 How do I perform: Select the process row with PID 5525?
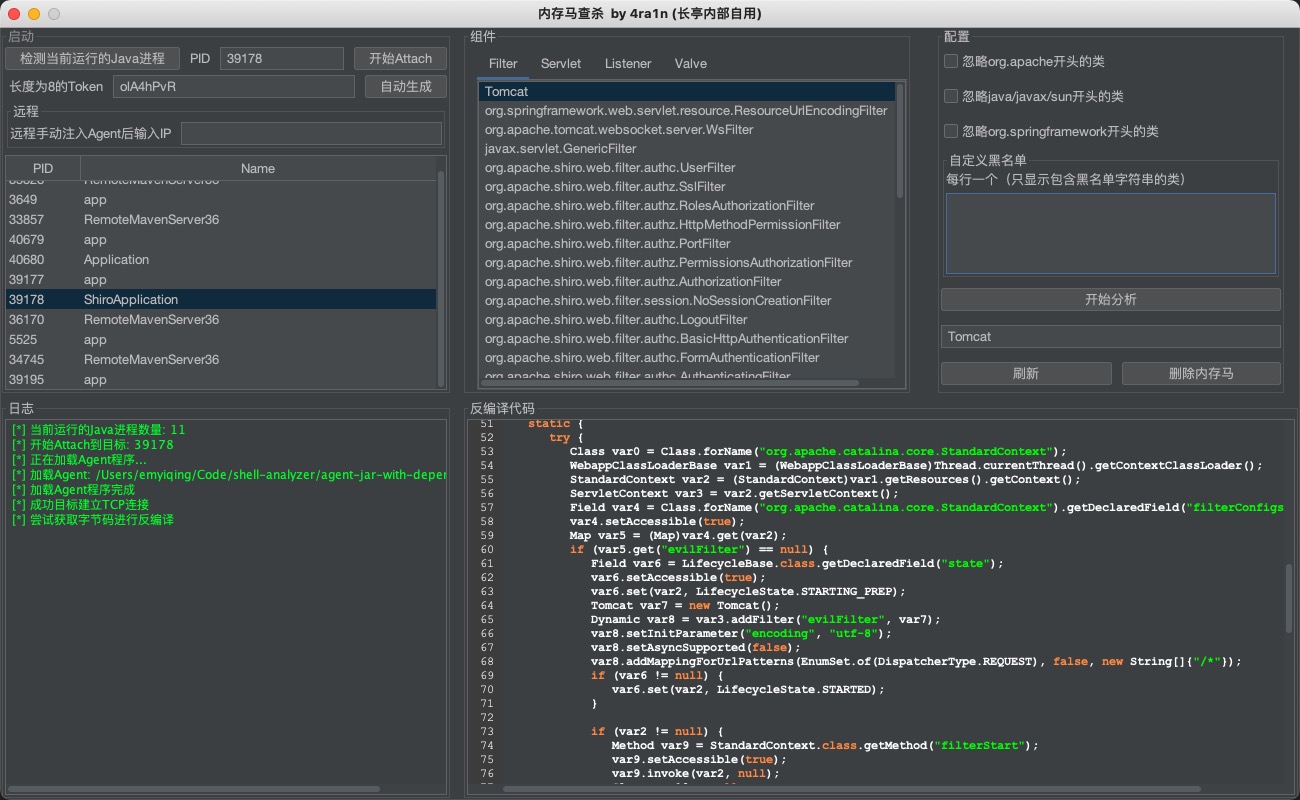coord(221,339)
